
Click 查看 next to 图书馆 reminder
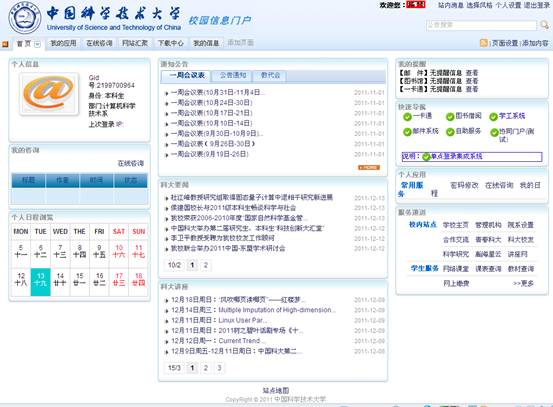[472, 81]
